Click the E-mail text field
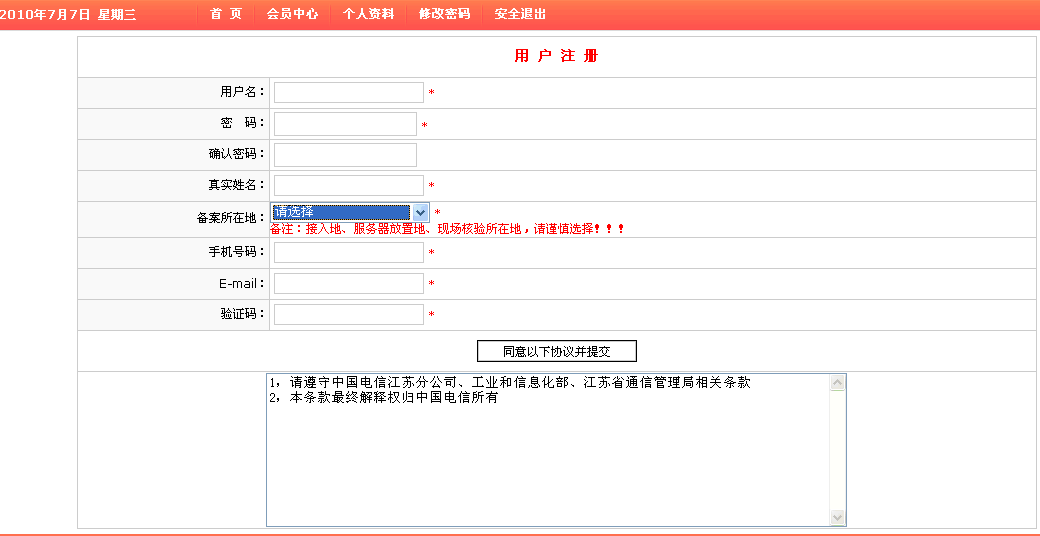The width and height of the screenshot is (1040, 536). tap(348, 283)
